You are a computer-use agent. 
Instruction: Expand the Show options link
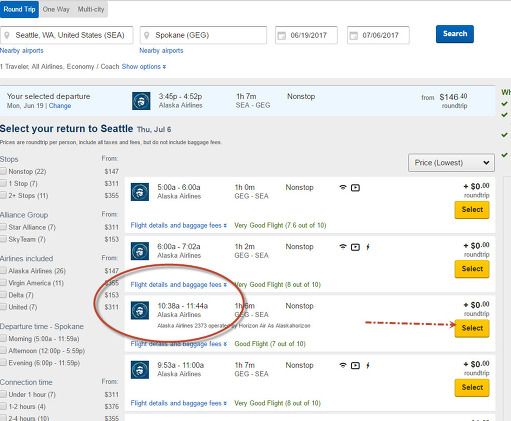click(144, 67)
